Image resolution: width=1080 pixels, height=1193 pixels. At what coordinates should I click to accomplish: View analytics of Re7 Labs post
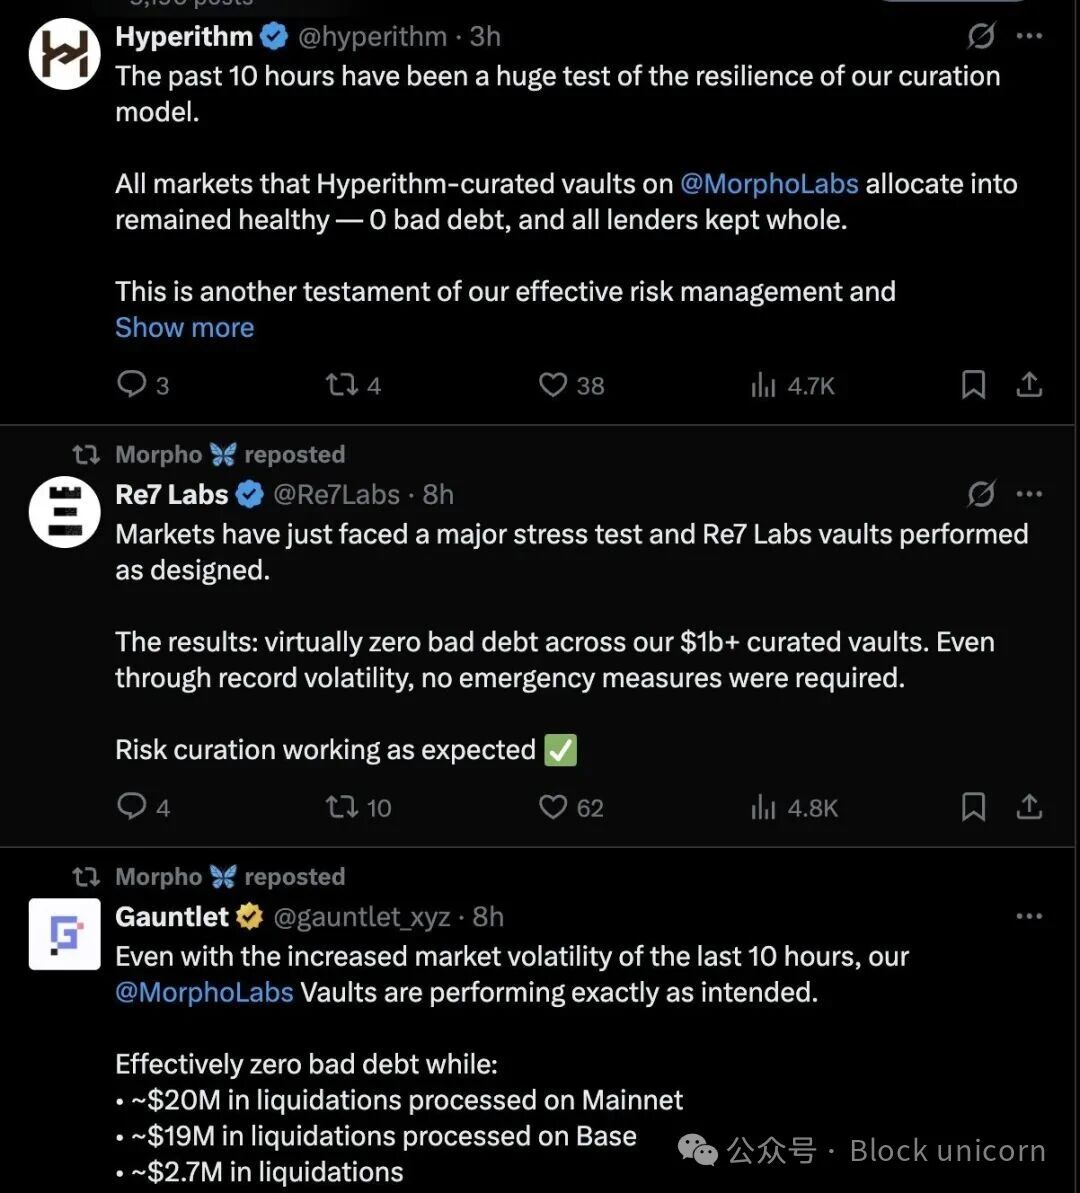tap(764, 807)
